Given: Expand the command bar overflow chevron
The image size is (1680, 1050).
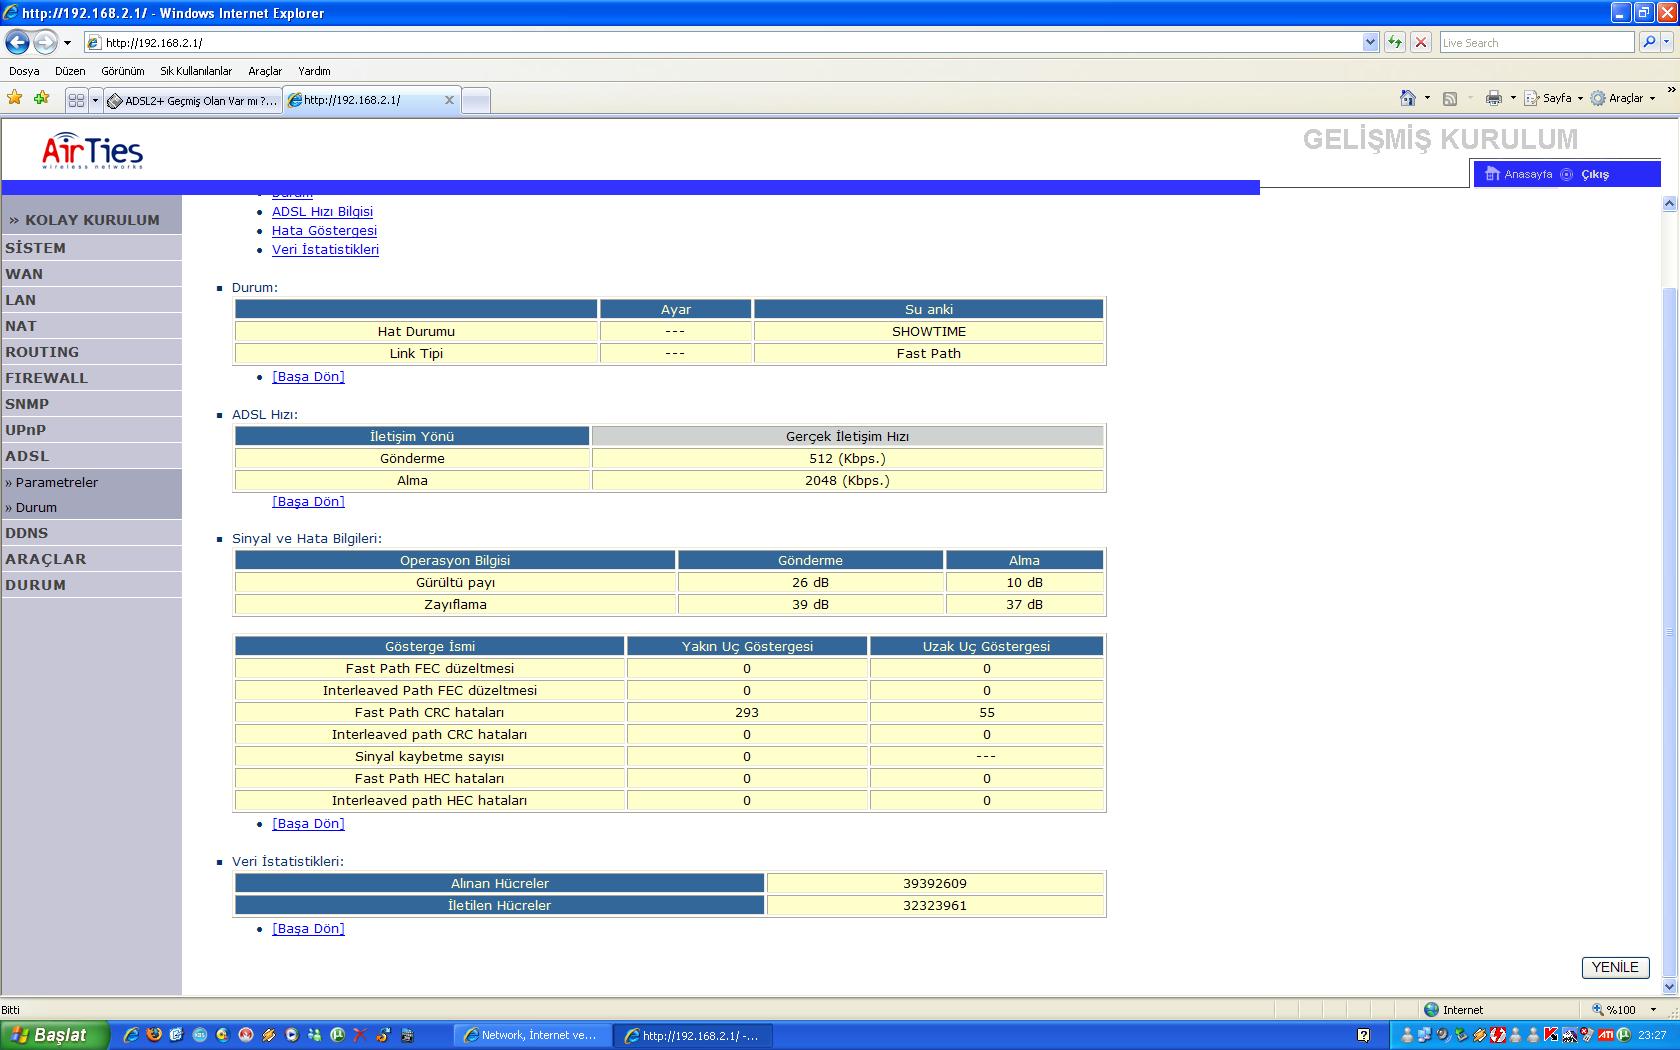Looking at the screenshot, I should point(1671,90).
